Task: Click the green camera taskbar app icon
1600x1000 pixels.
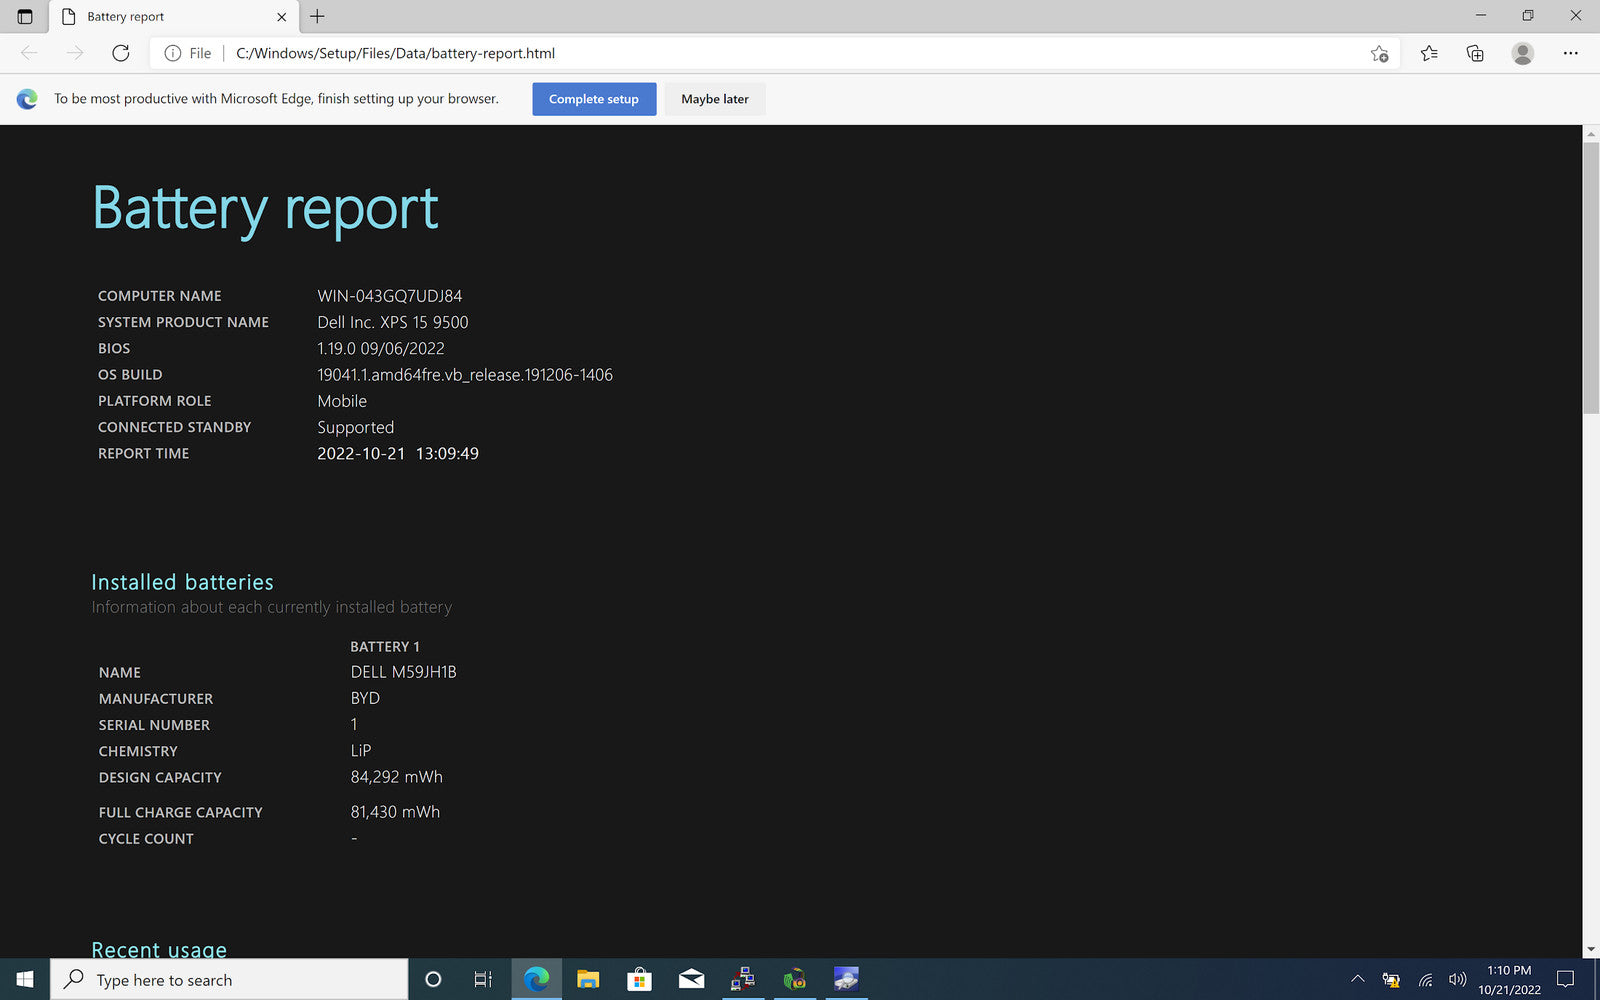Action: coord(794,979)
